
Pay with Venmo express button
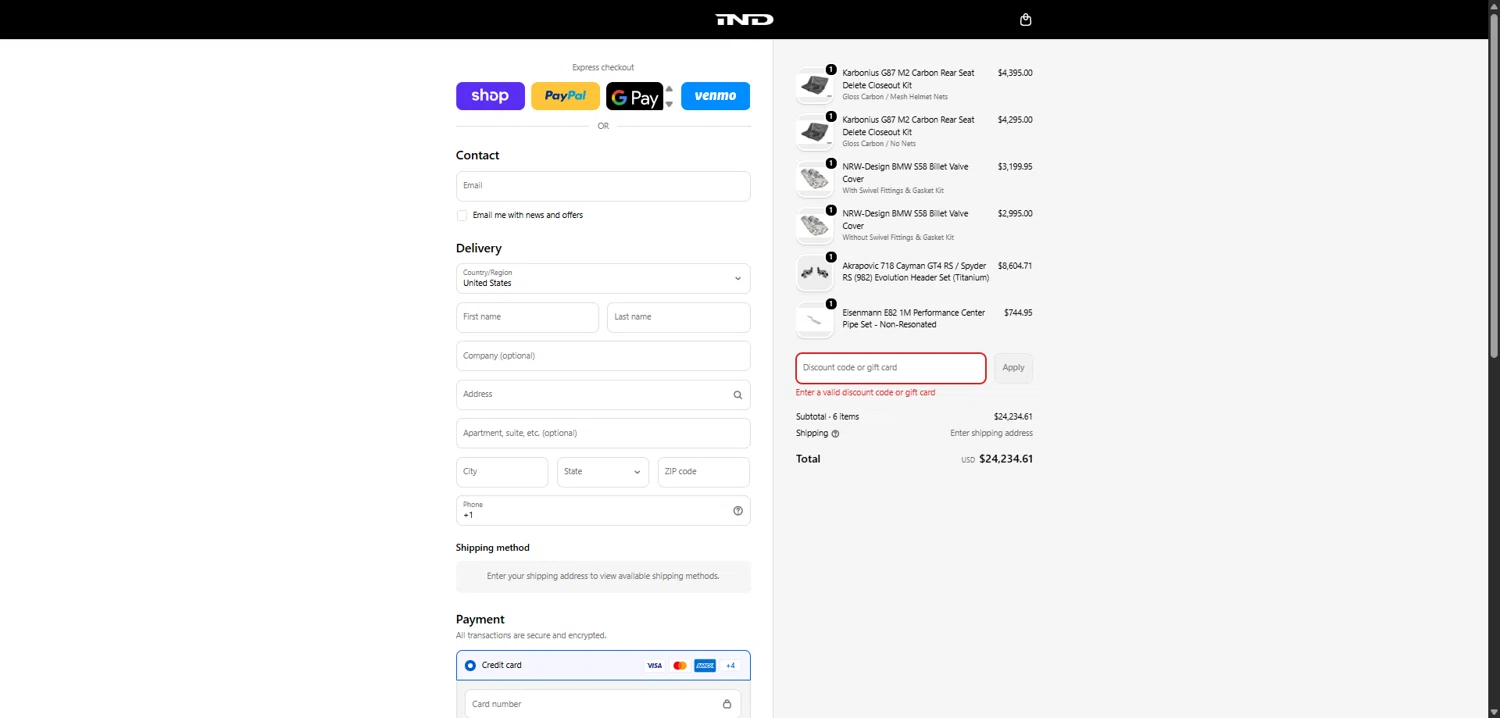pos(715,96)
